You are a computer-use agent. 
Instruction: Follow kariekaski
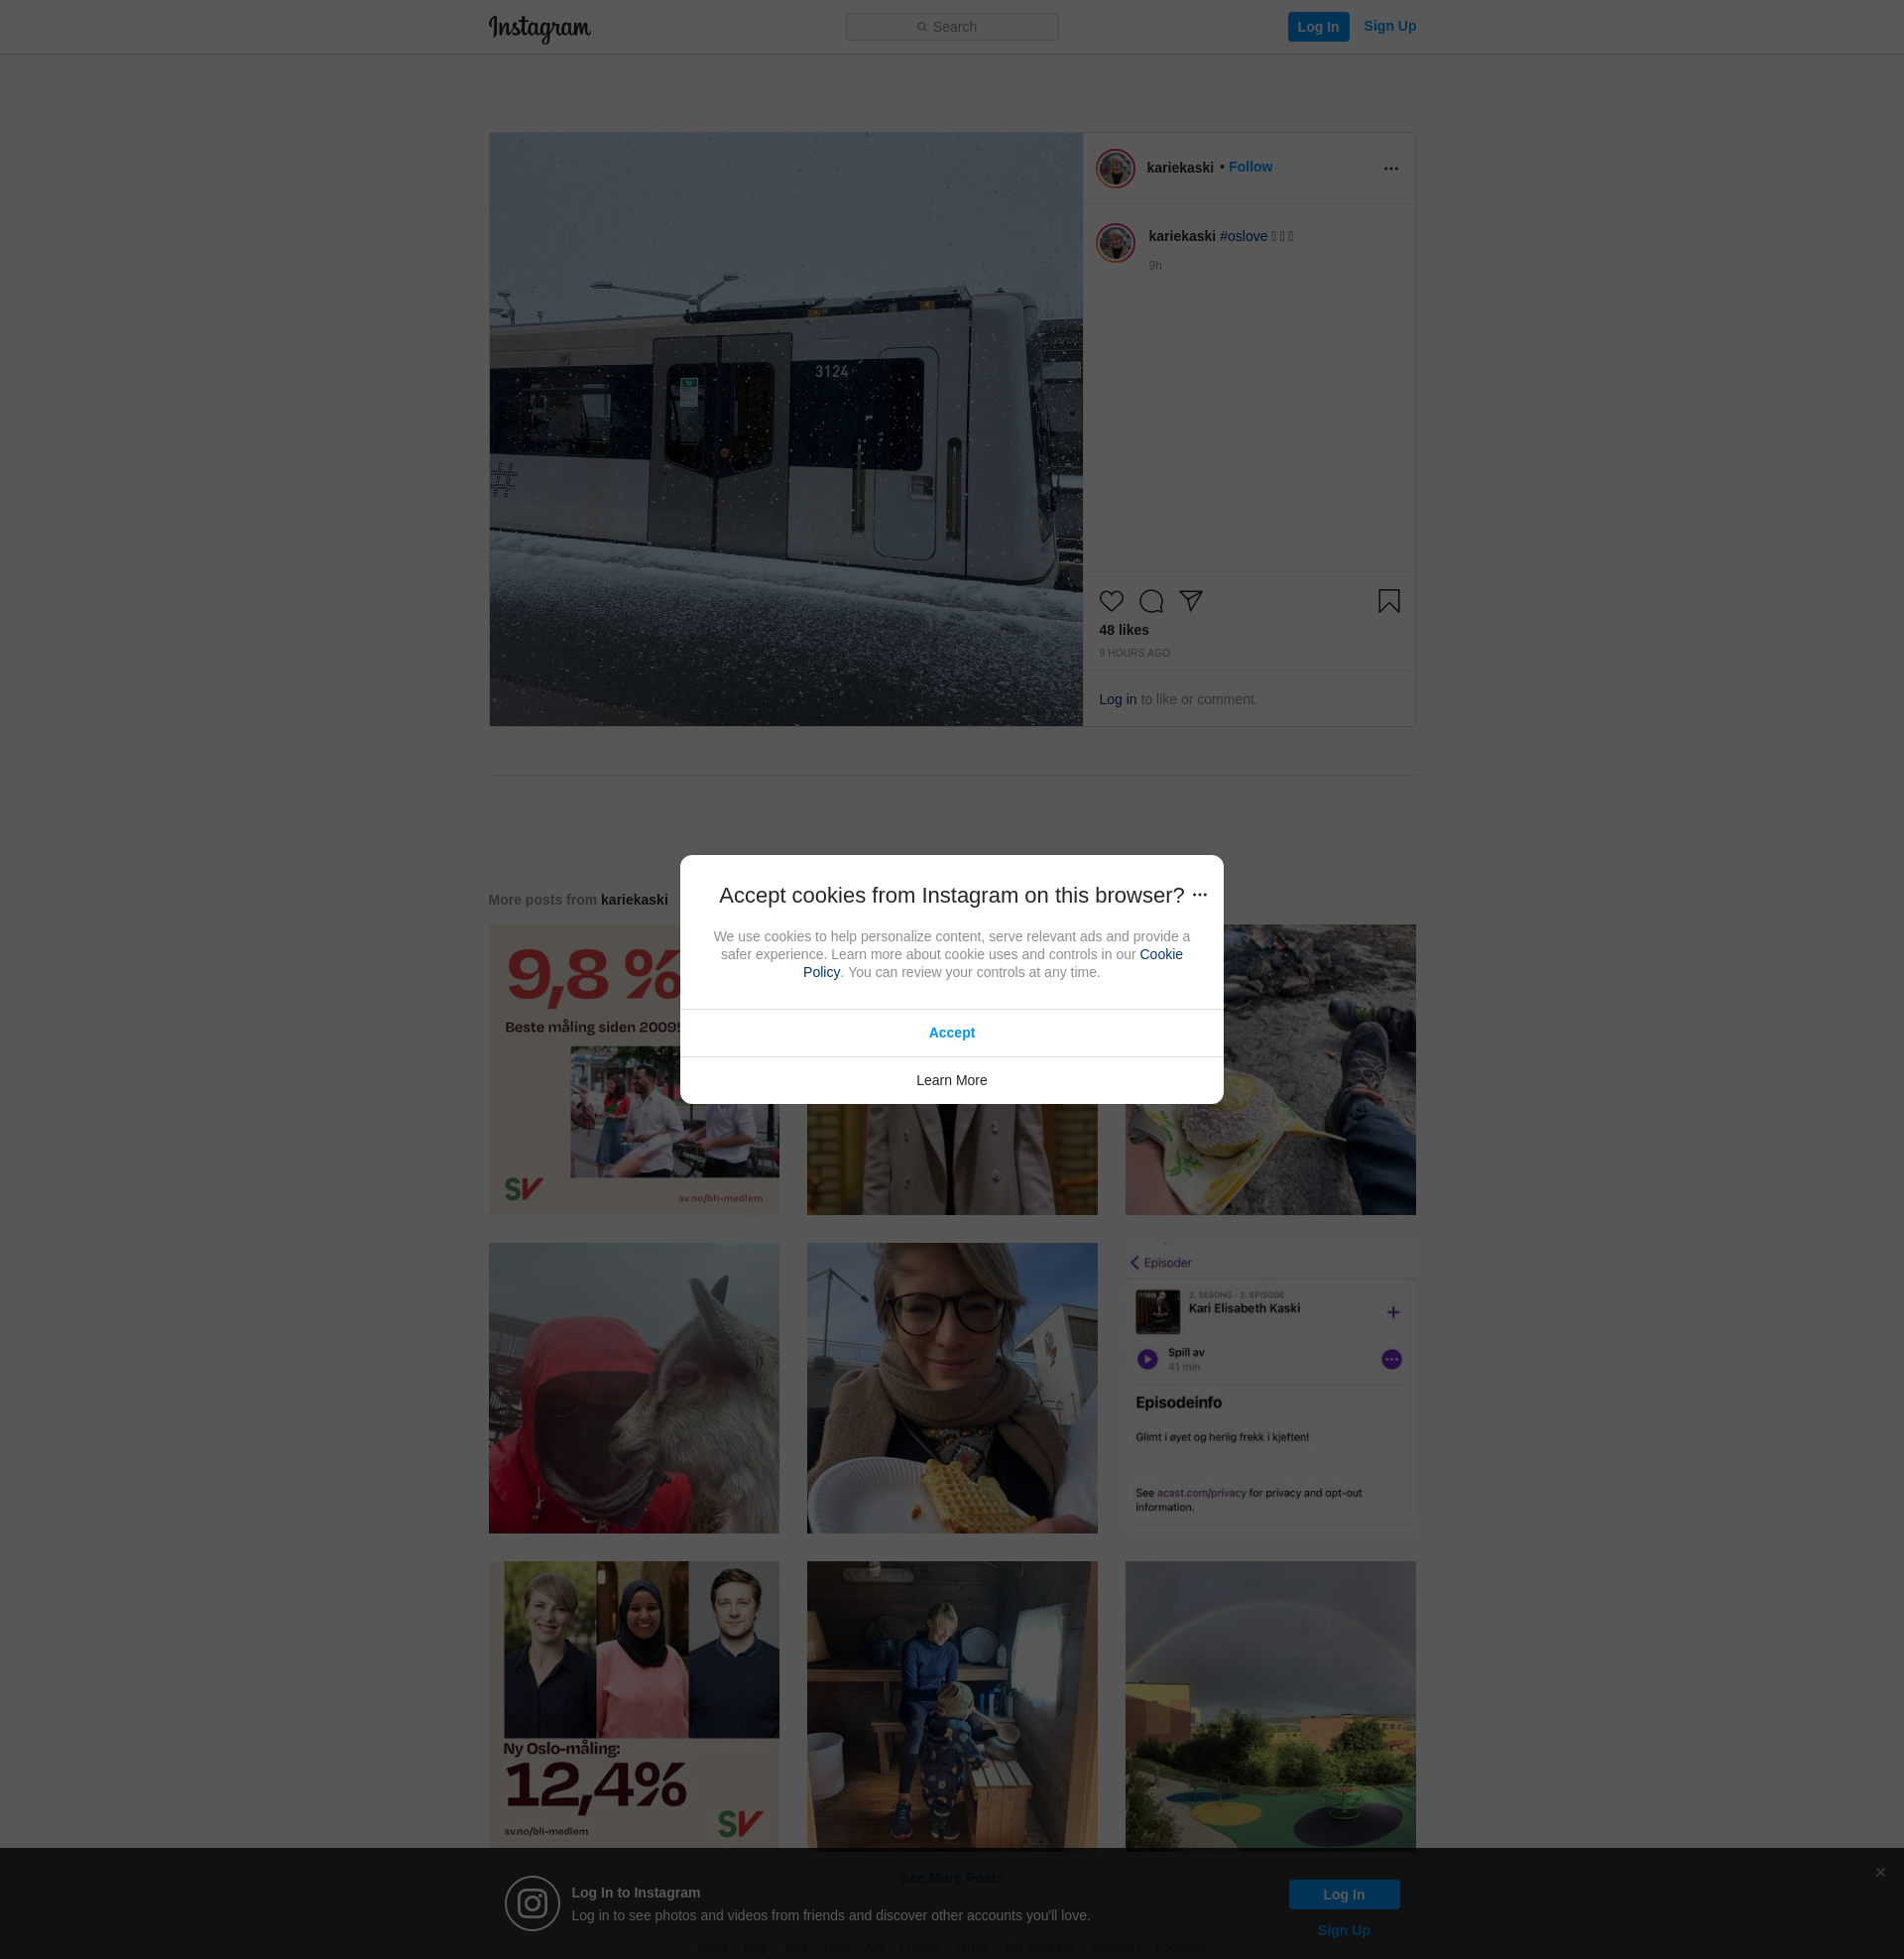click(x=1250, y=167)
